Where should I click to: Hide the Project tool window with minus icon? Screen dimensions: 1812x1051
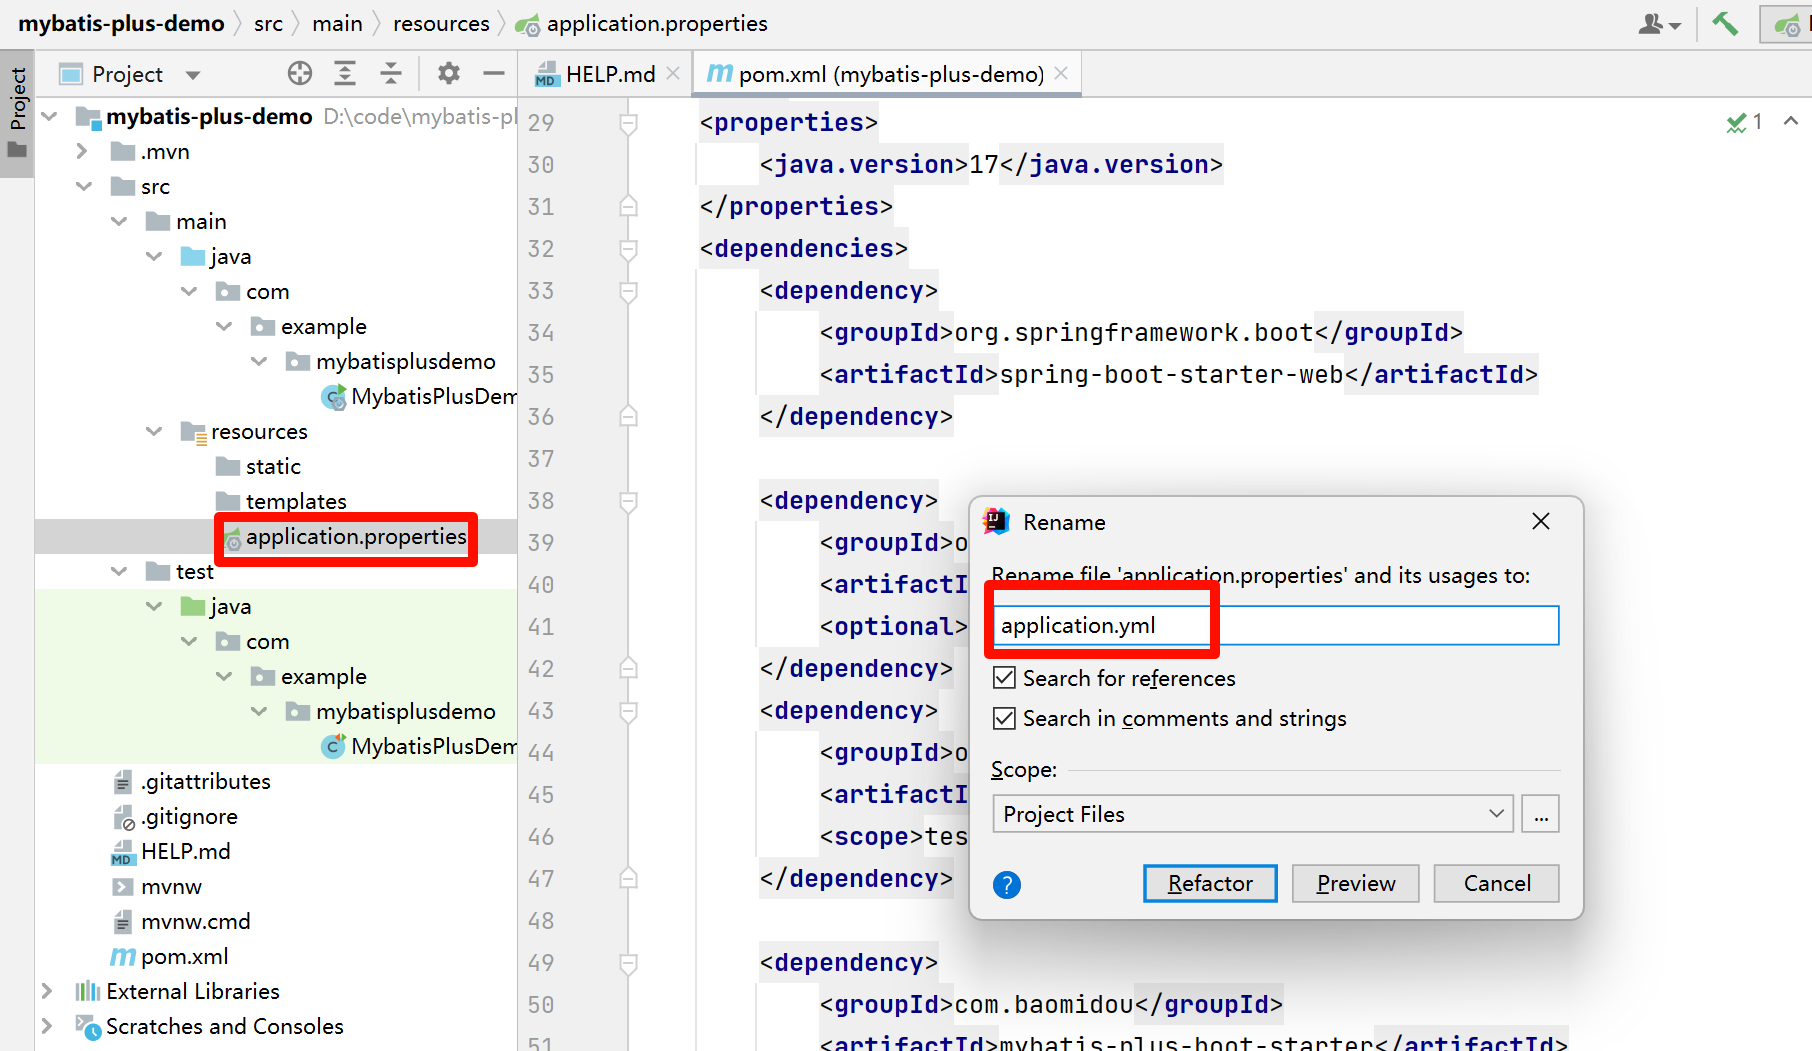coord(493,73)
